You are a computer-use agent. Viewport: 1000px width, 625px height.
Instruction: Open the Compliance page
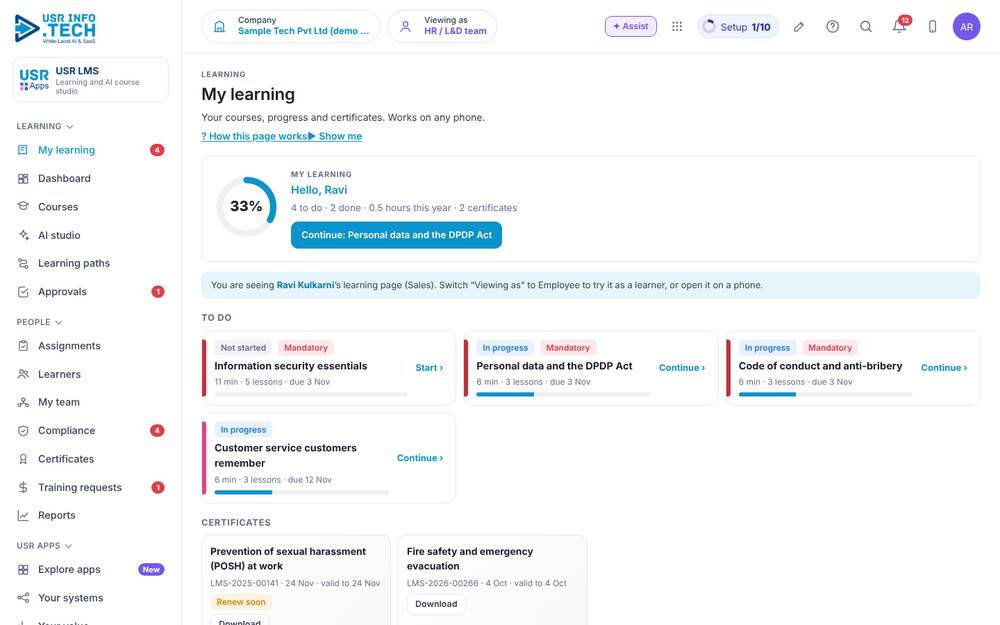coord(90,430)
